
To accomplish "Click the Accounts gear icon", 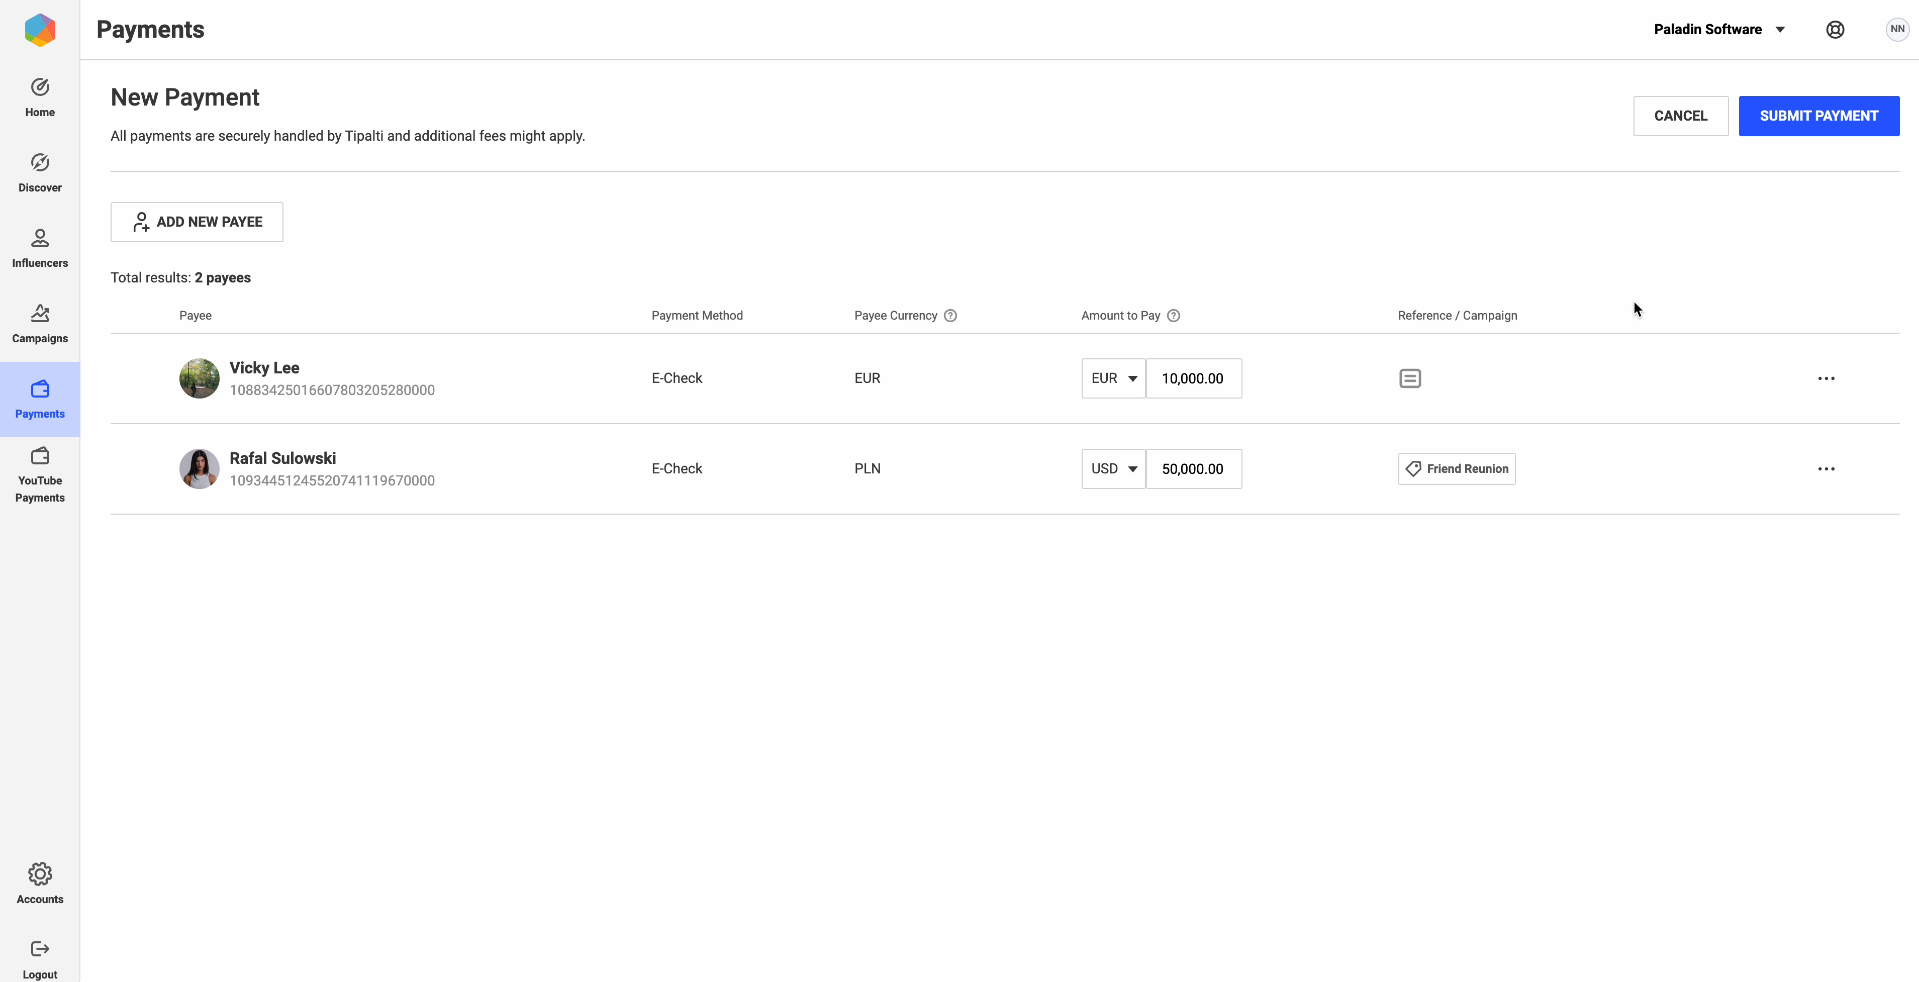I will 39,873.
